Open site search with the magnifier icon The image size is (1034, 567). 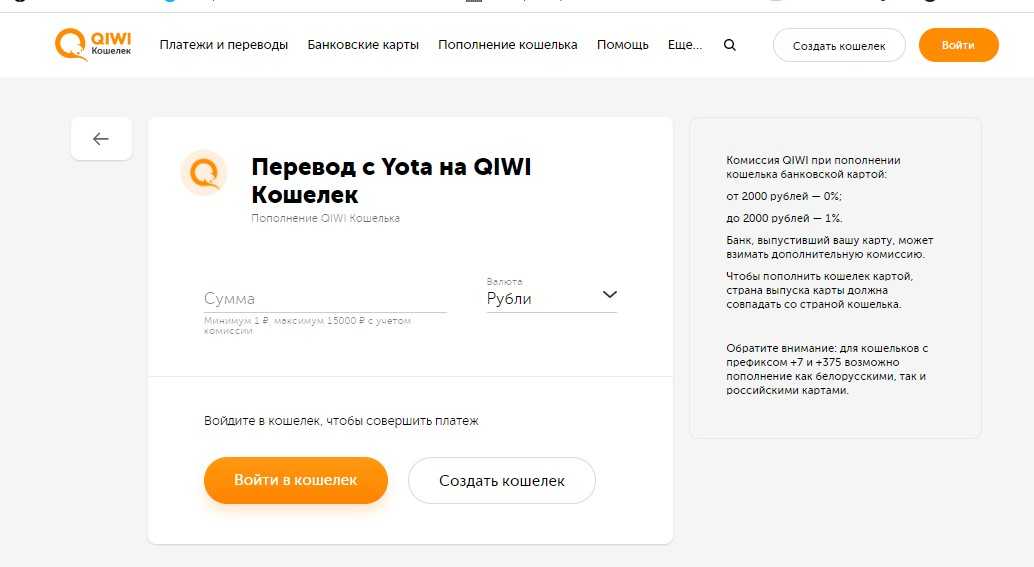tap(730, 45)
